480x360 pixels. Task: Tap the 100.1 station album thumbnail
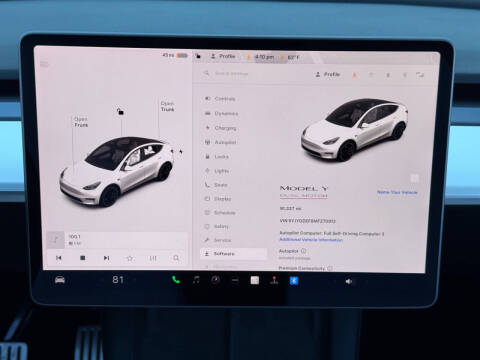[x=55, y=240]
